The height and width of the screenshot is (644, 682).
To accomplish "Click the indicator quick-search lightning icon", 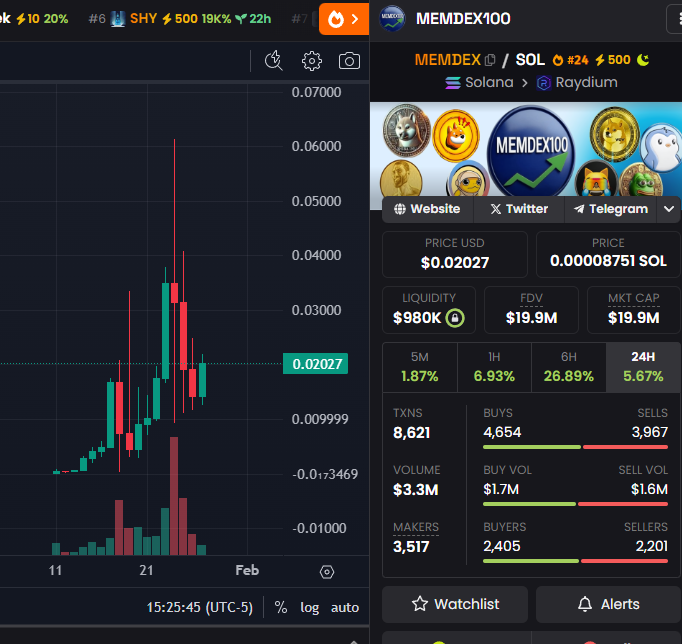I will [x=274, y=60].
